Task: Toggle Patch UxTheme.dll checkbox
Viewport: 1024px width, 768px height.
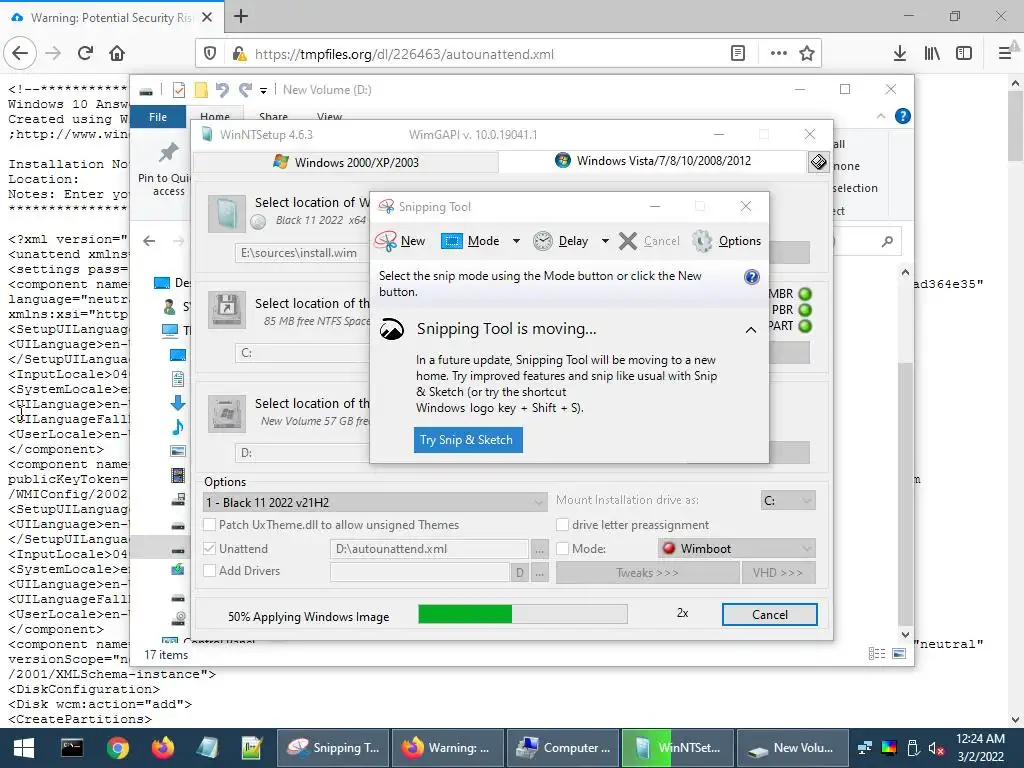Action: coord(210,525)
